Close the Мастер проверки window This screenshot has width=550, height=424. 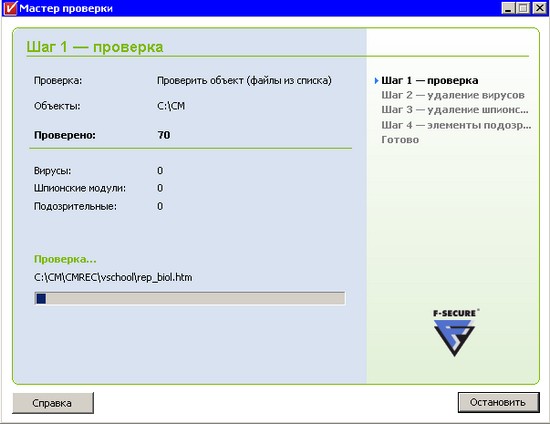[x=539, y=8]
